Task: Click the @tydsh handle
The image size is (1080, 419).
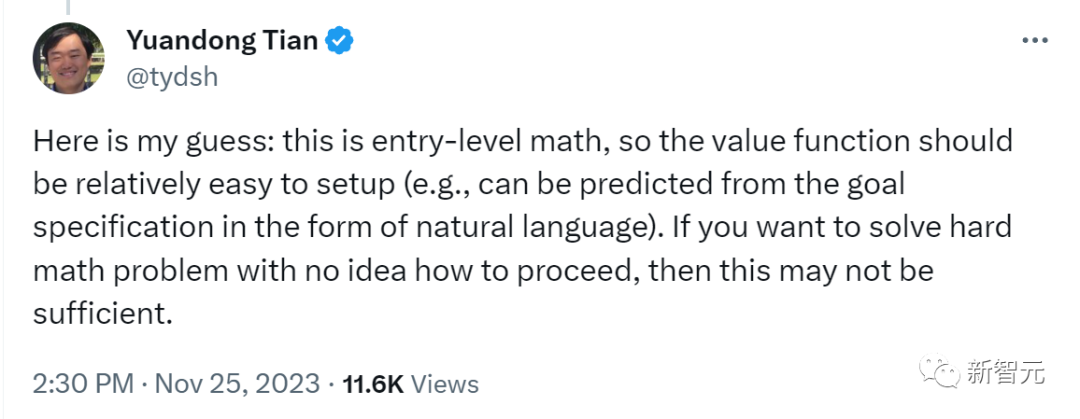Action: tap(172, 77)
